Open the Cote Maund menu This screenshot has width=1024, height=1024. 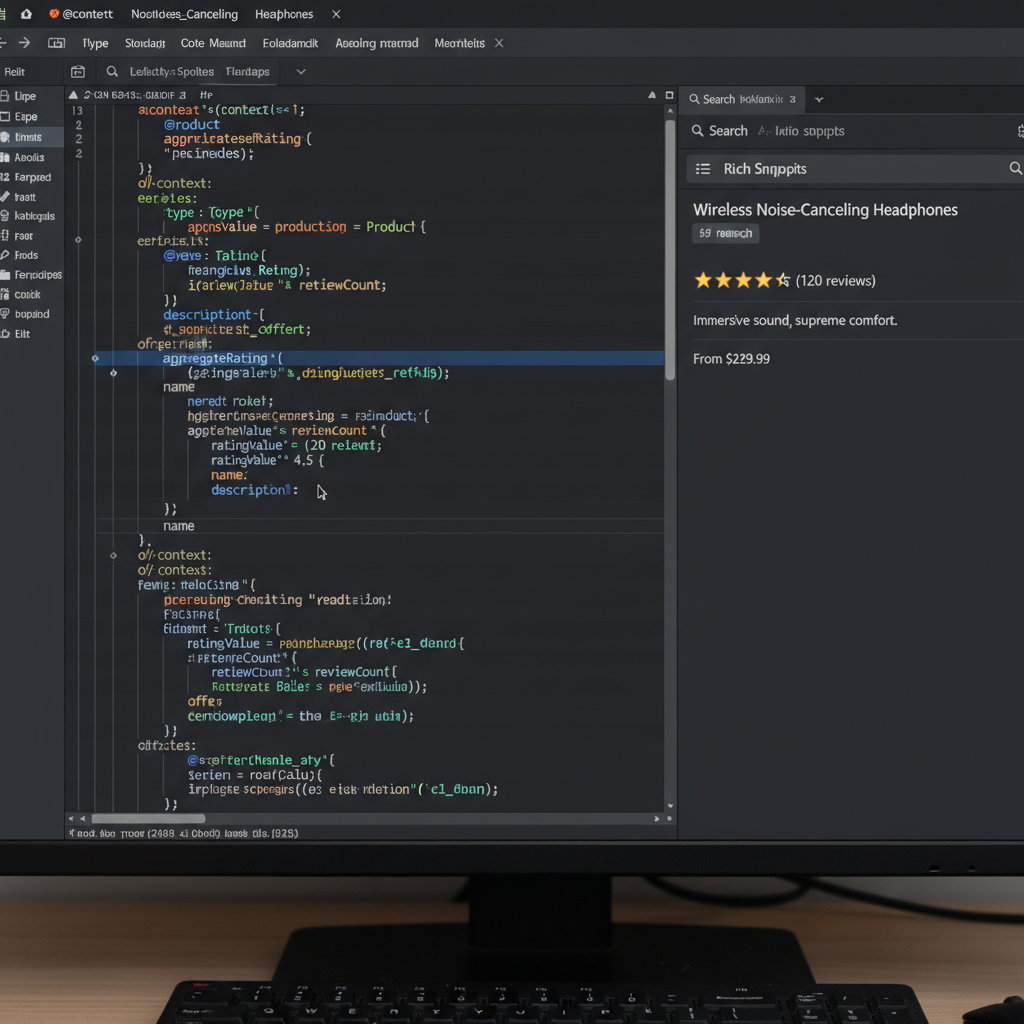click(x=213, y=43)
